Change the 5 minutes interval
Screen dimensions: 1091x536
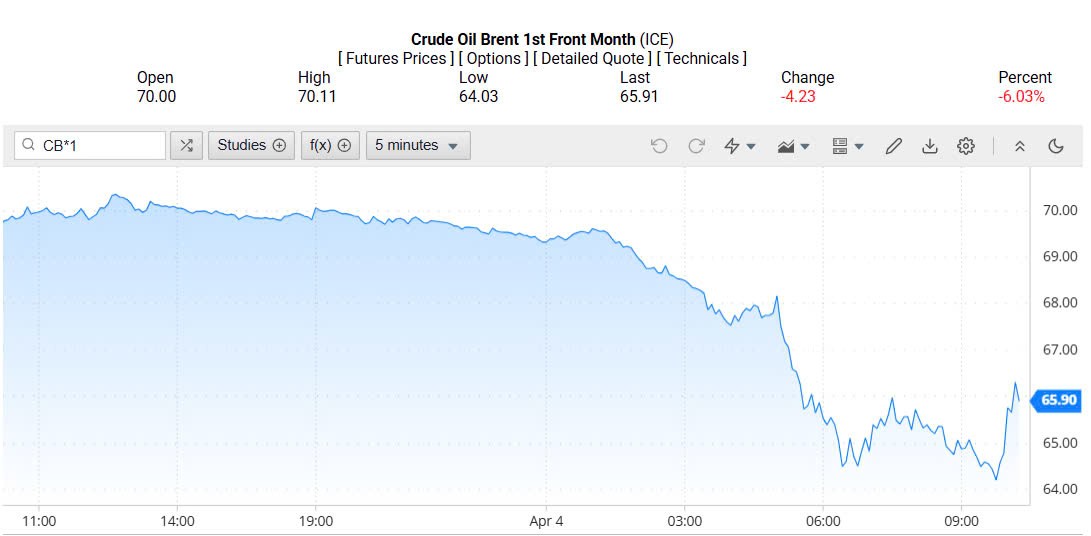tap(417, 146)
